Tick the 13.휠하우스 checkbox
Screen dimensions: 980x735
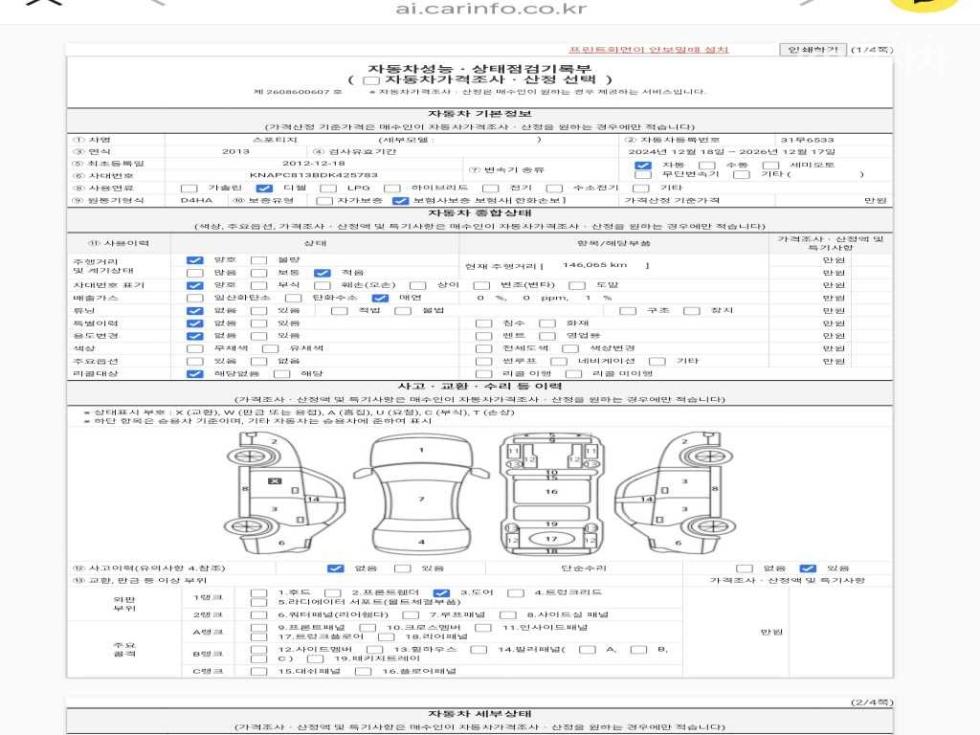(x=374, y=650)
